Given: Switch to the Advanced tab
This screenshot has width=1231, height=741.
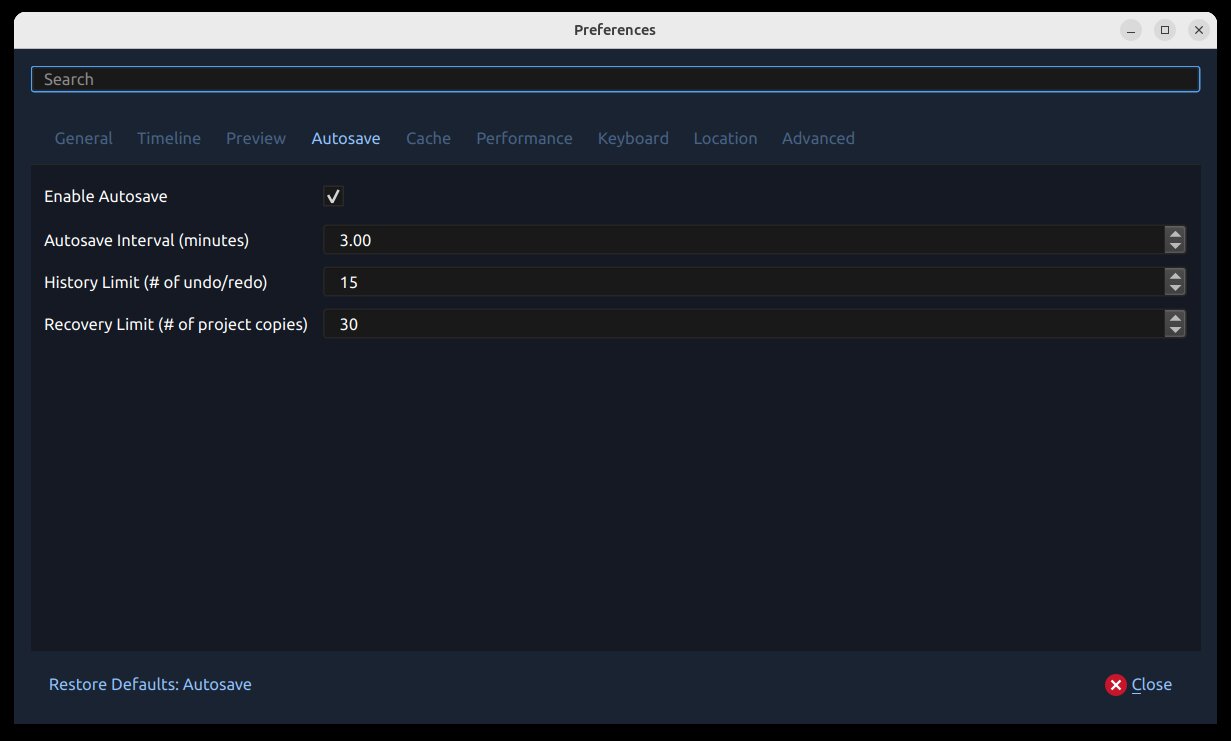Looking at the screenshot, I should click(818, 138).
